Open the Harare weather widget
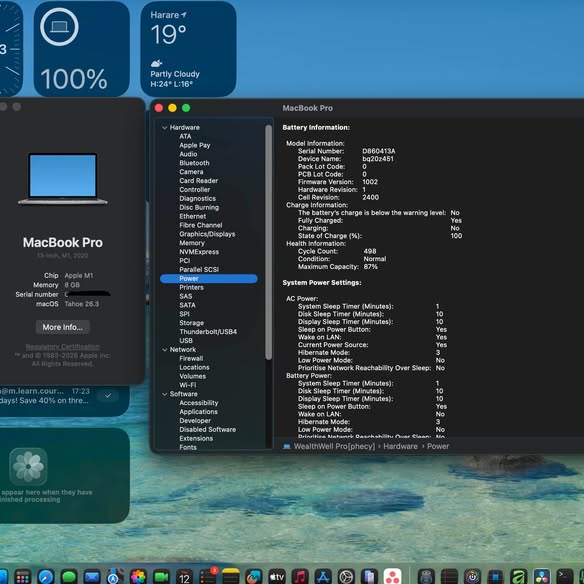 (188, 49)
